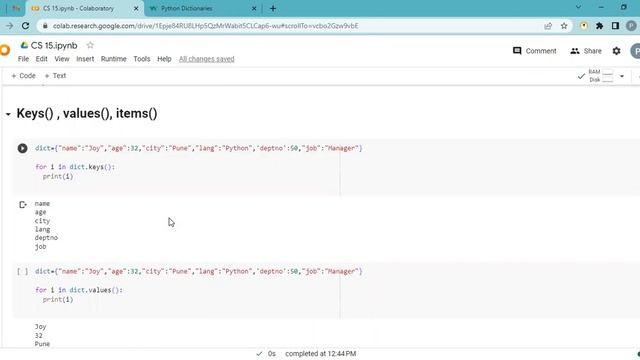Click the 'completed at 12:44 PM' status text

tap(320, 353)
